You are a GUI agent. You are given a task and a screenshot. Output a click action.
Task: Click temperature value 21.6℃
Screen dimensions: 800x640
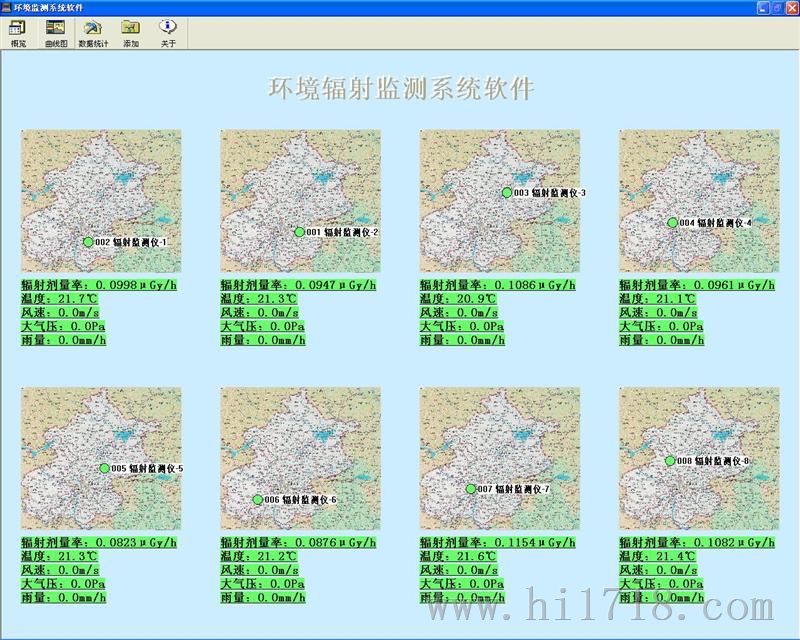pos(458,556)
